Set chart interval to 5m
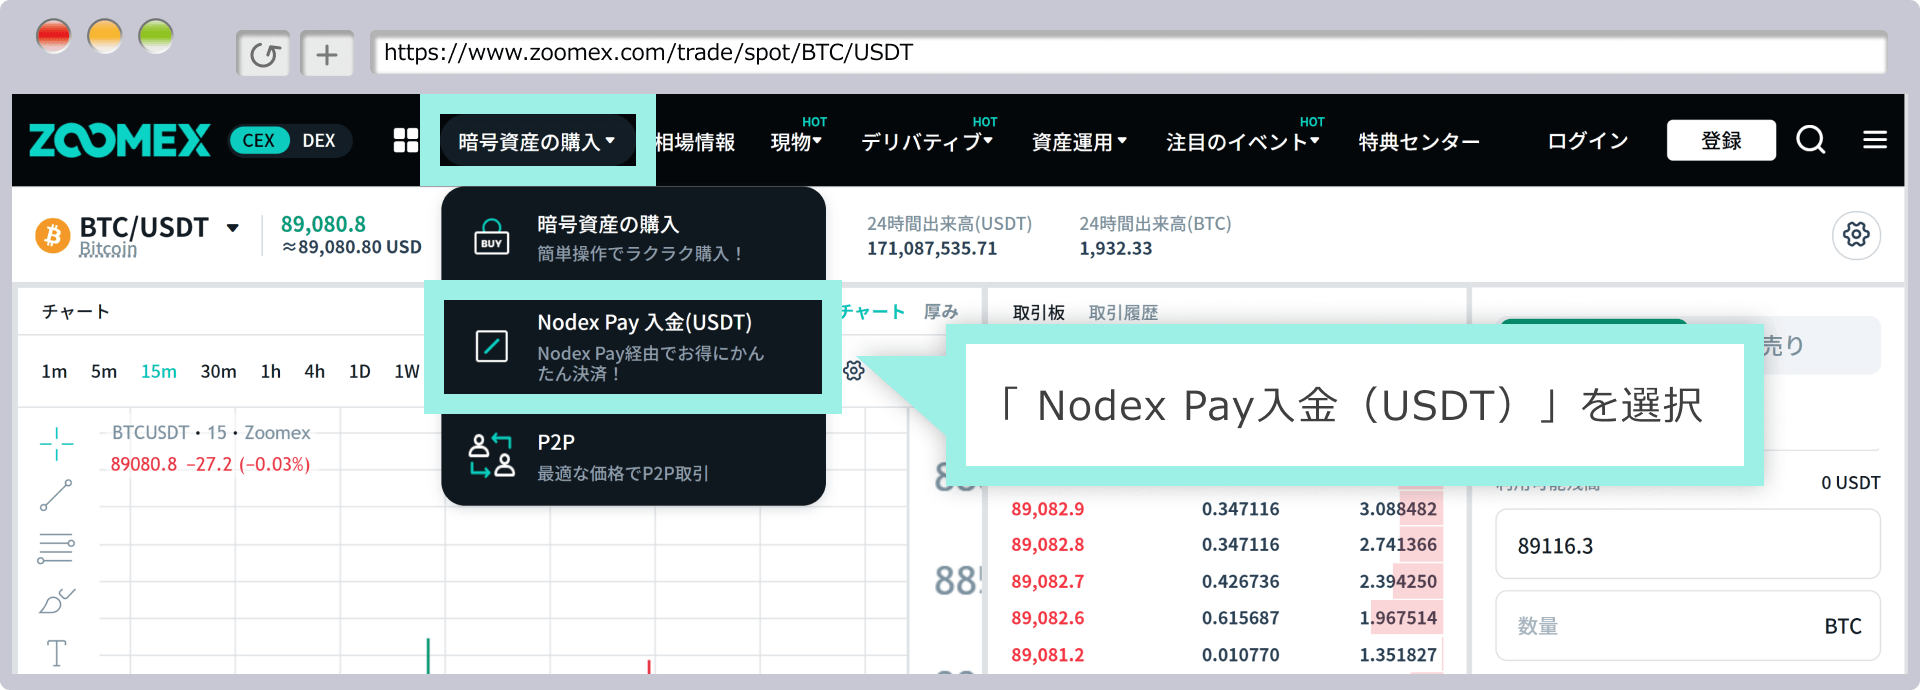Image resolution: width=1920 pixels, height=690 pixels. pyautogui.click(x=104, y=371)
